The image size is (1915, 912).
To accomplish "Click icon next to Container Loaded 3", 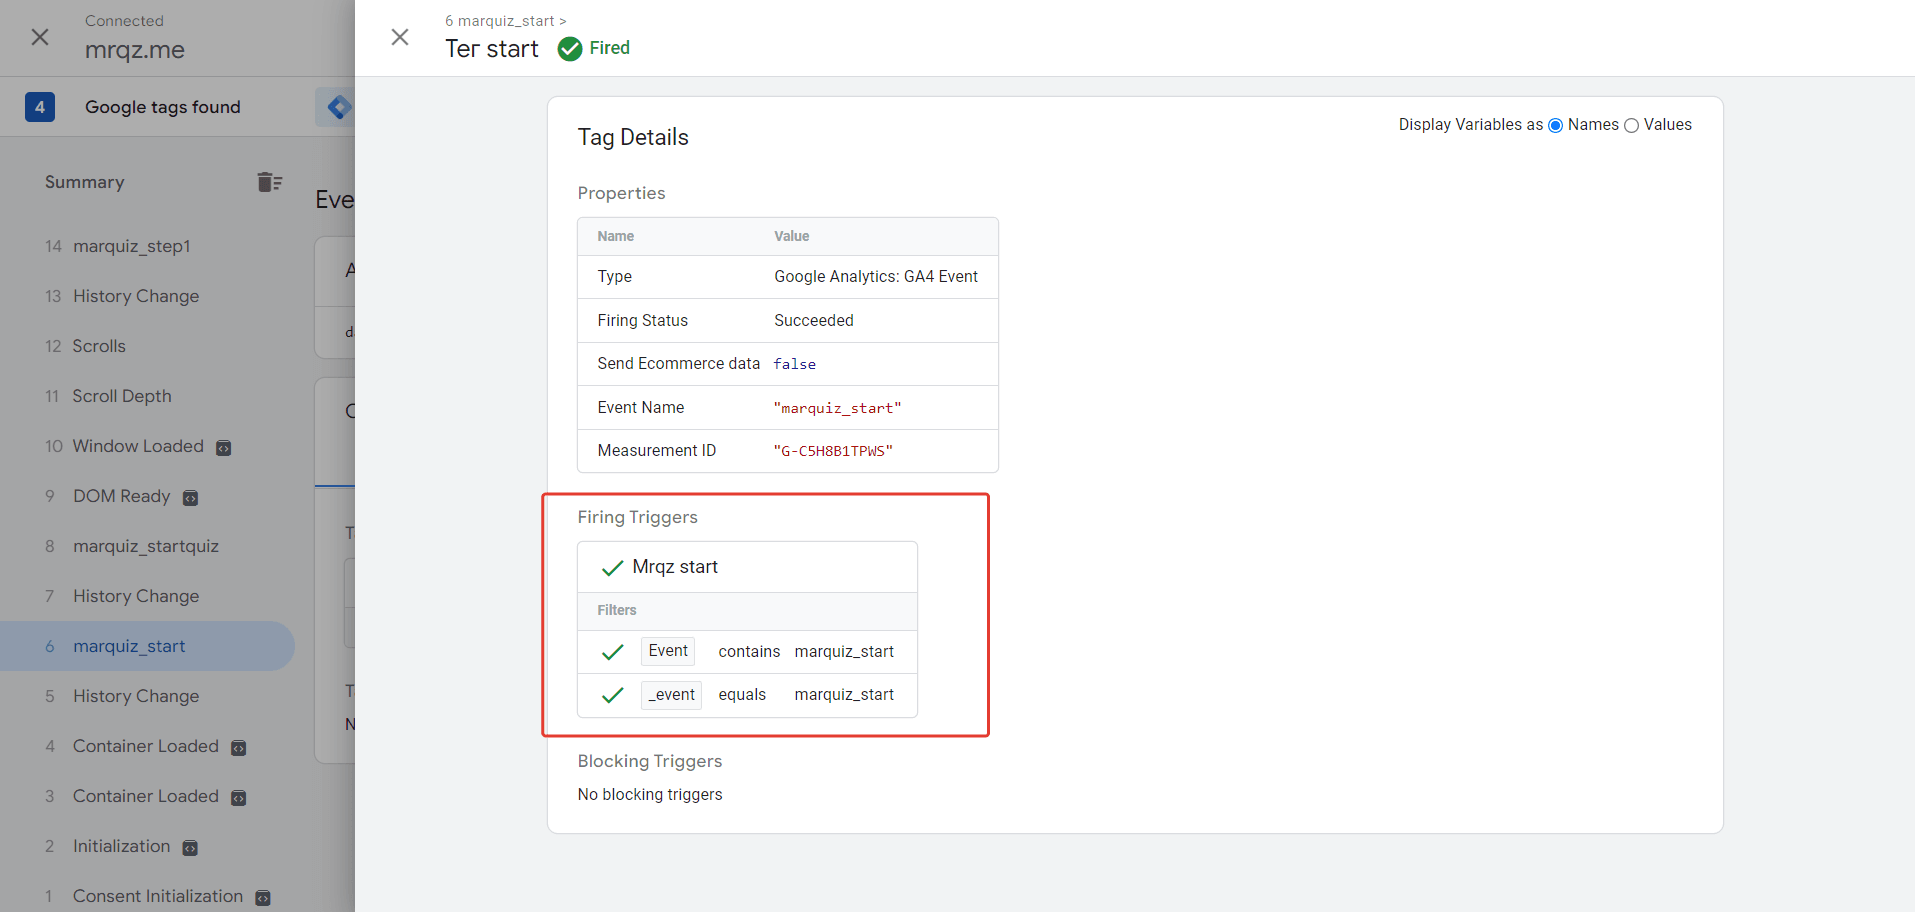I will click(238, 798).
